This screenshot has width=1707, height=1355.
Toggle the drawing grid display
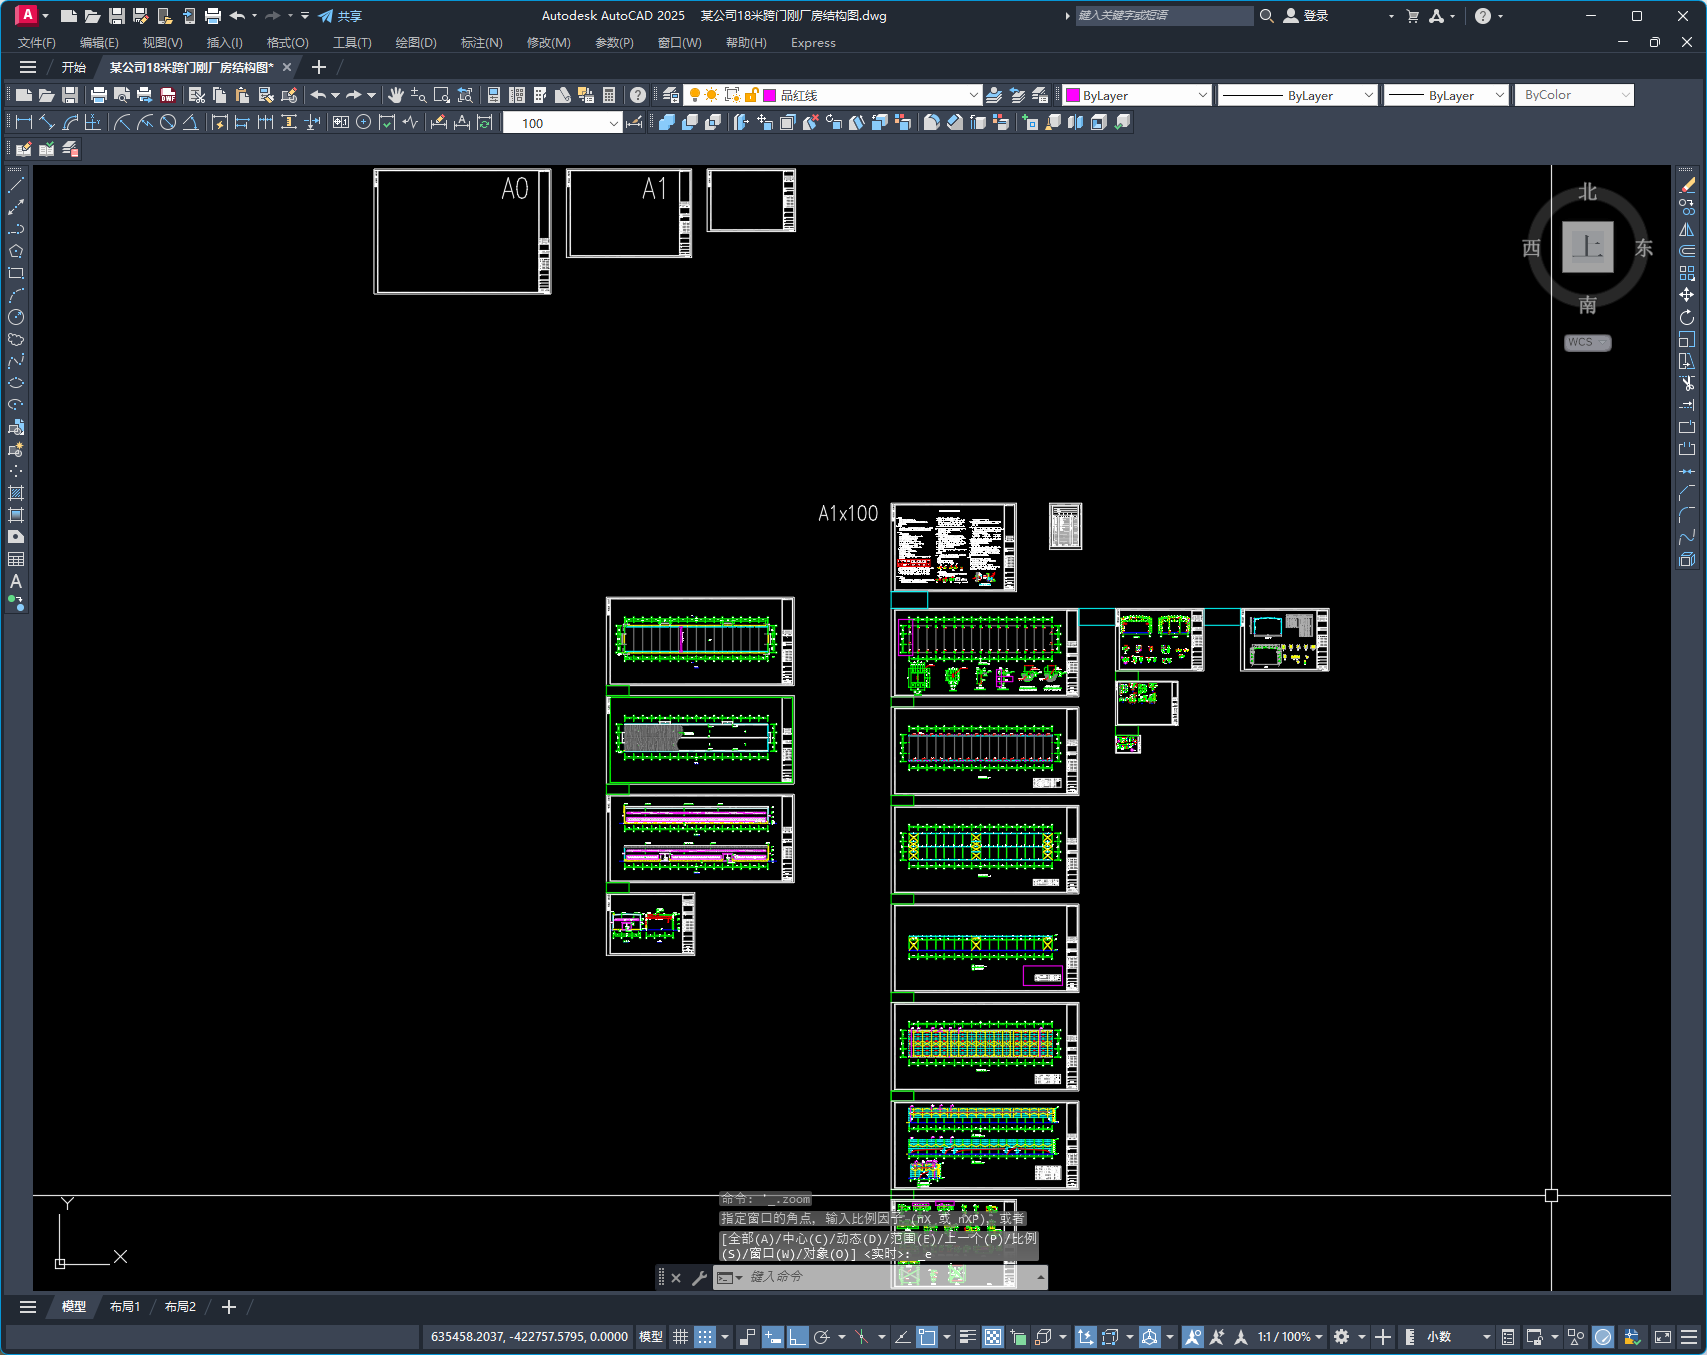(680, 1337)
